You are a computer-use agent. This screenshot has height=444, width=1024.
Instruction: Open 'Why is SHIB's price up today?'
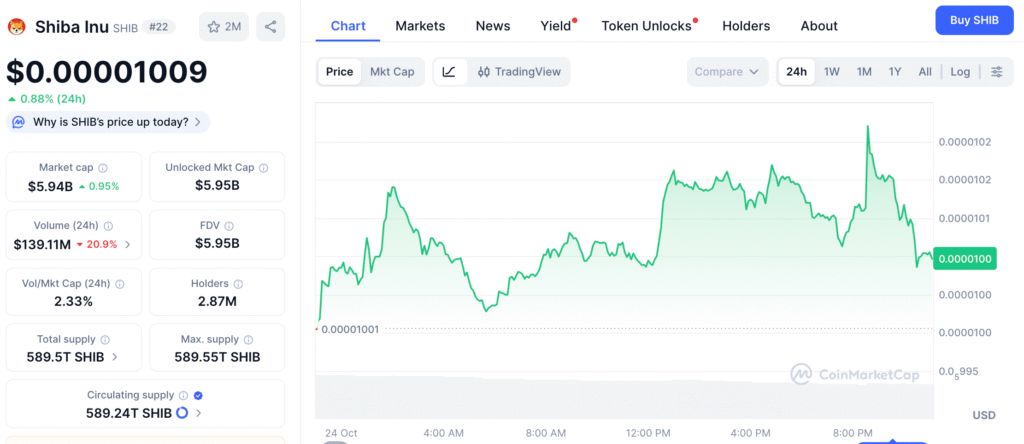pos(108,122)
